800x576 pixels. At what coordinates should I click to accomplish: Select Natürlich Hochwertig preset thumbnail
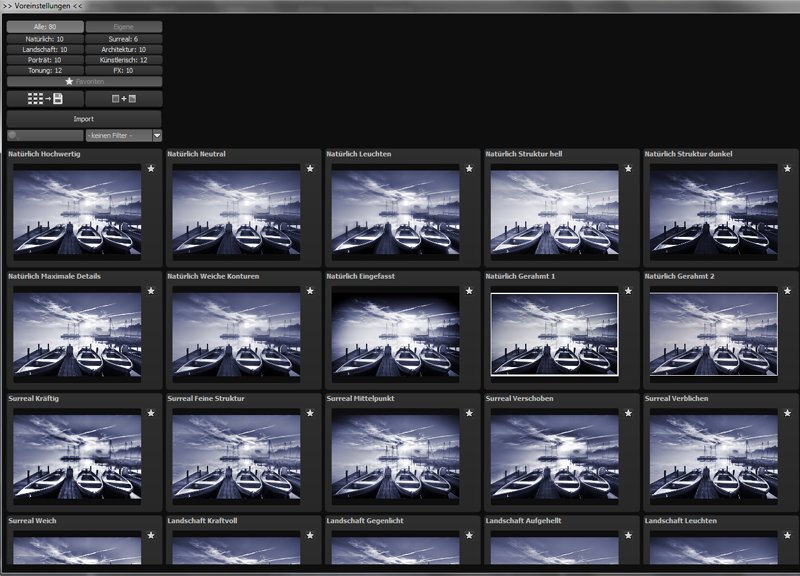pos(77,212)
